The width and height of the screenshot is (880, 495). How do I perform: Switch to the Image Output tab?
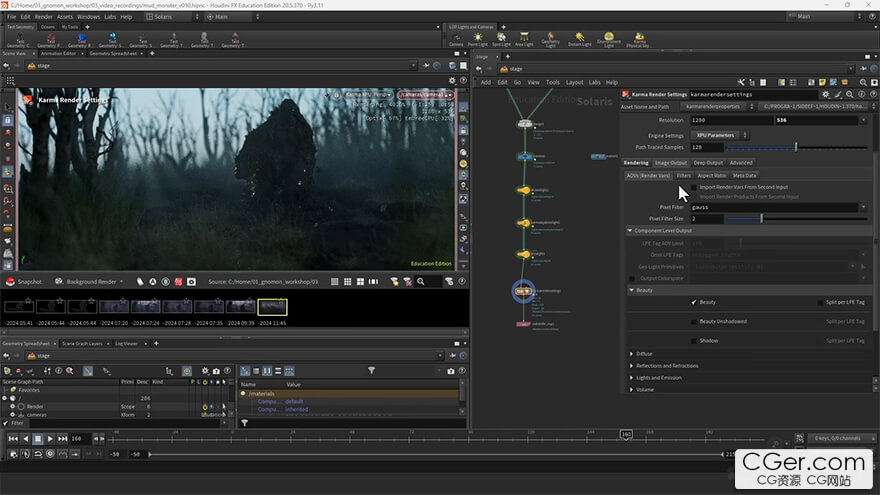(x=671, y=163)
